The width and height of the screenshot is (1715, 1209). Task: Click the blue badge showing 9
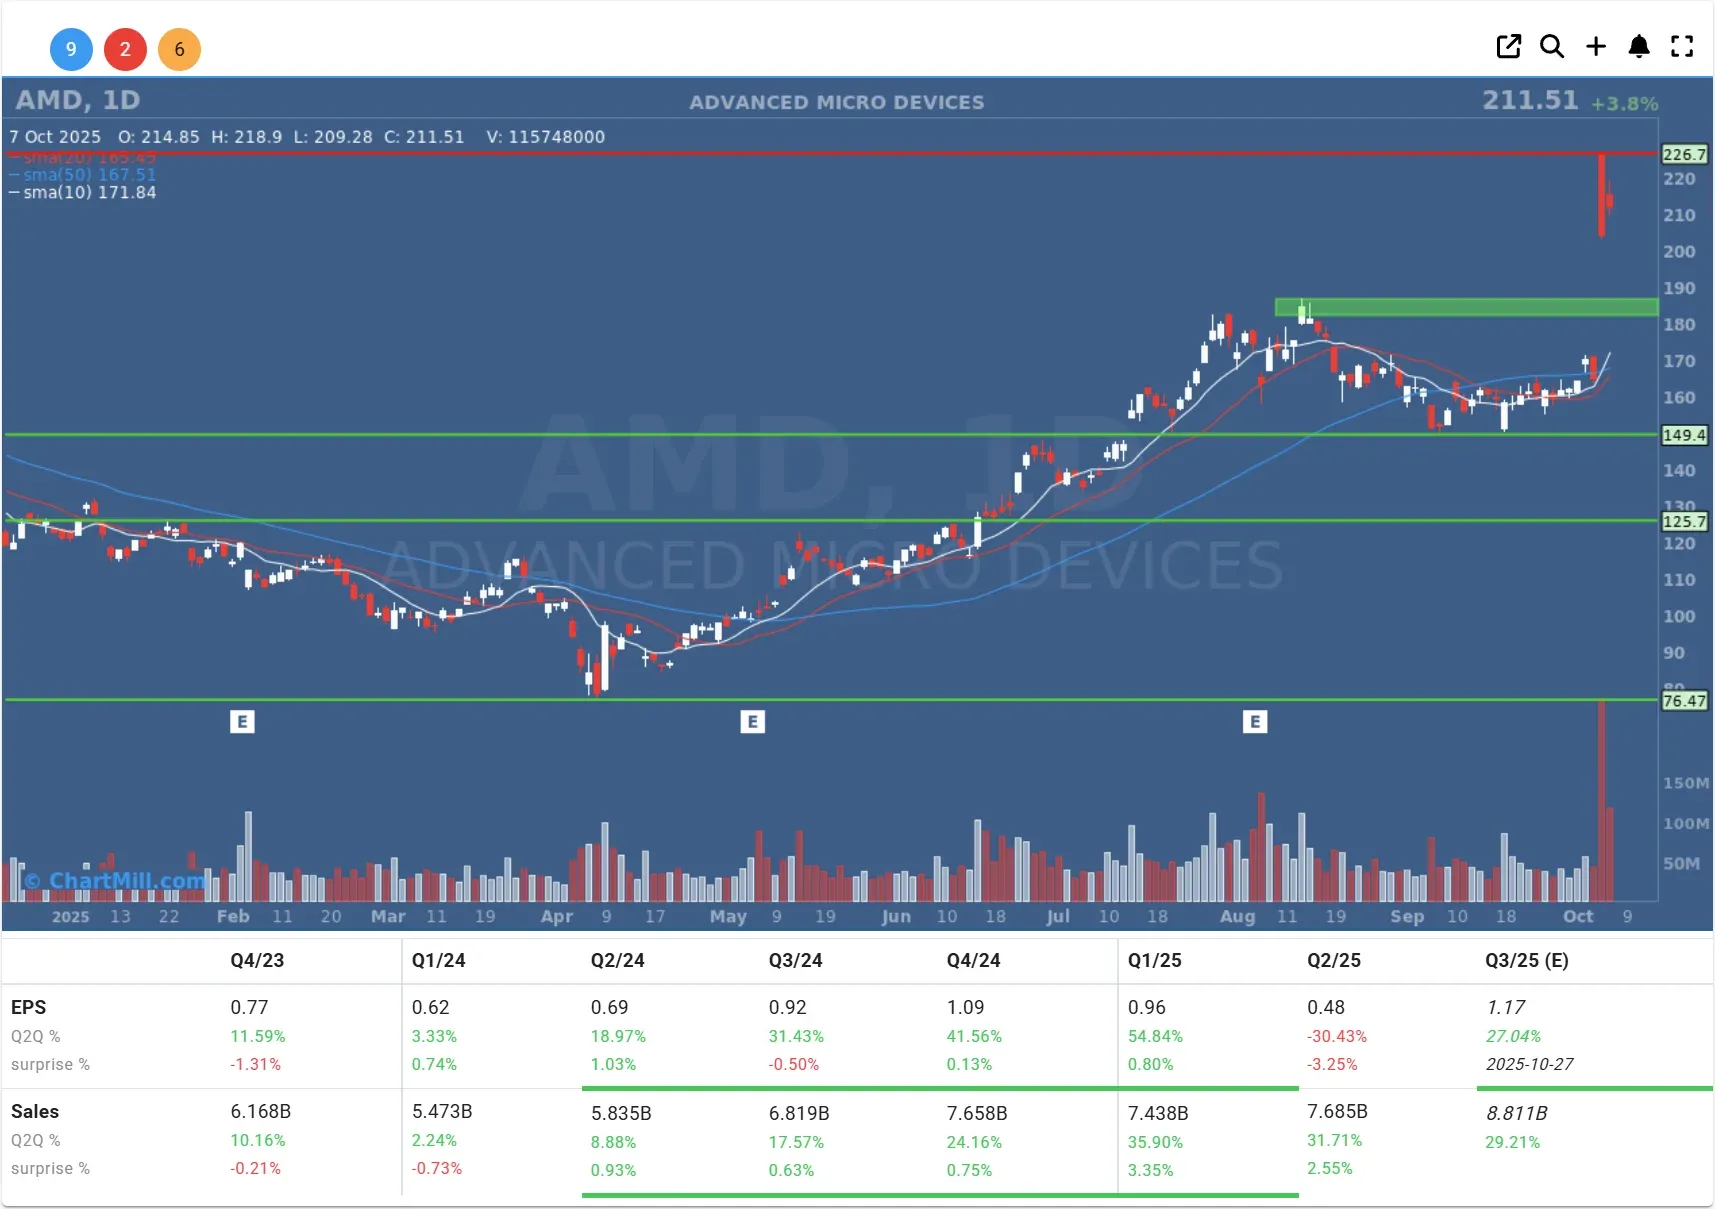tap(71, 49)
